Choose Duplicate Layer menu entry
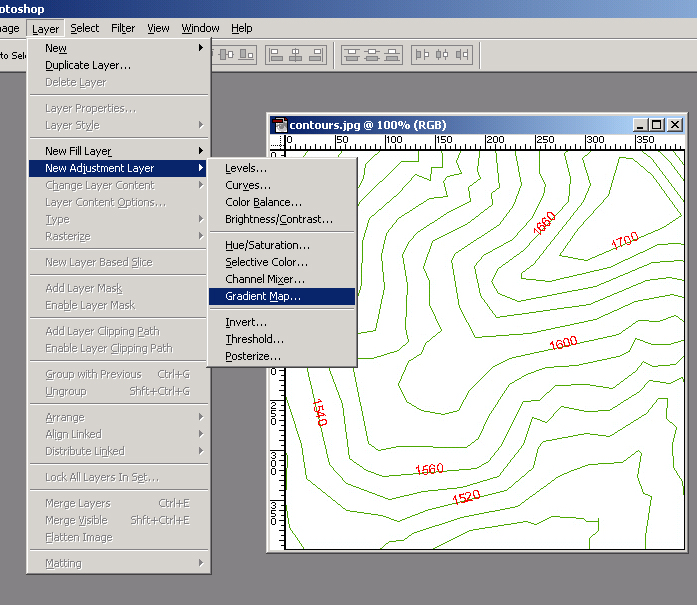Screen dimensions: 697x605 point(88,65)
